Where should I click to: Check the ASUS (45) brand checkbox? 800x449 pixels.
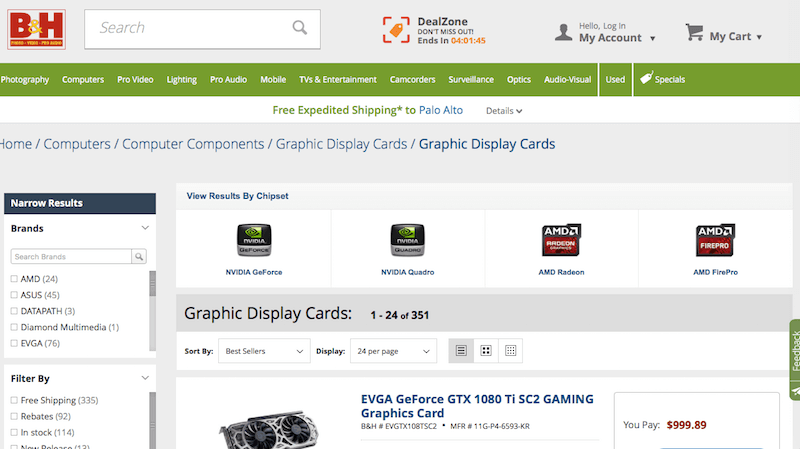14,295
